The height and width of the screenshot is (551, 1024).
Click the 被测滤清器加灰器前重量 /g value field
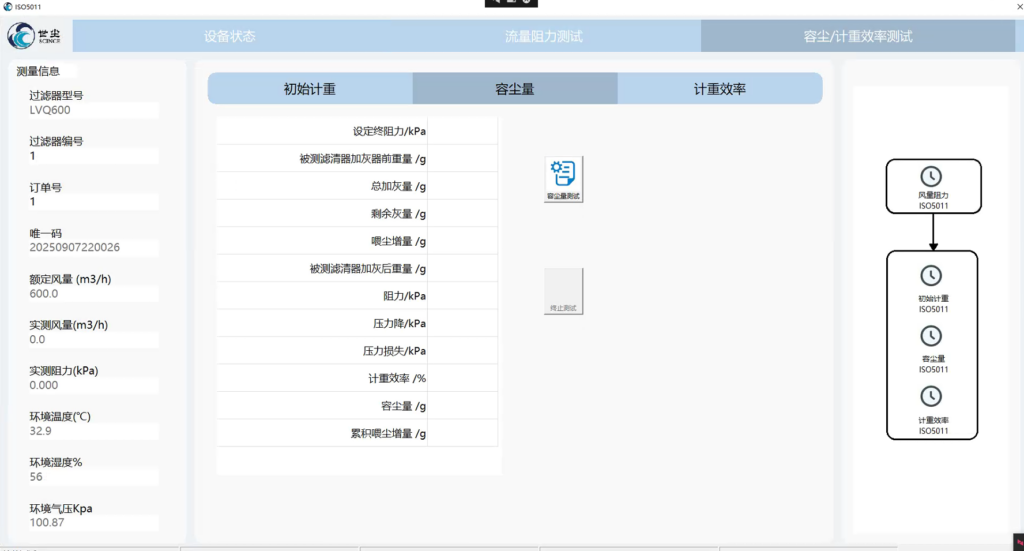click(462, 159)
